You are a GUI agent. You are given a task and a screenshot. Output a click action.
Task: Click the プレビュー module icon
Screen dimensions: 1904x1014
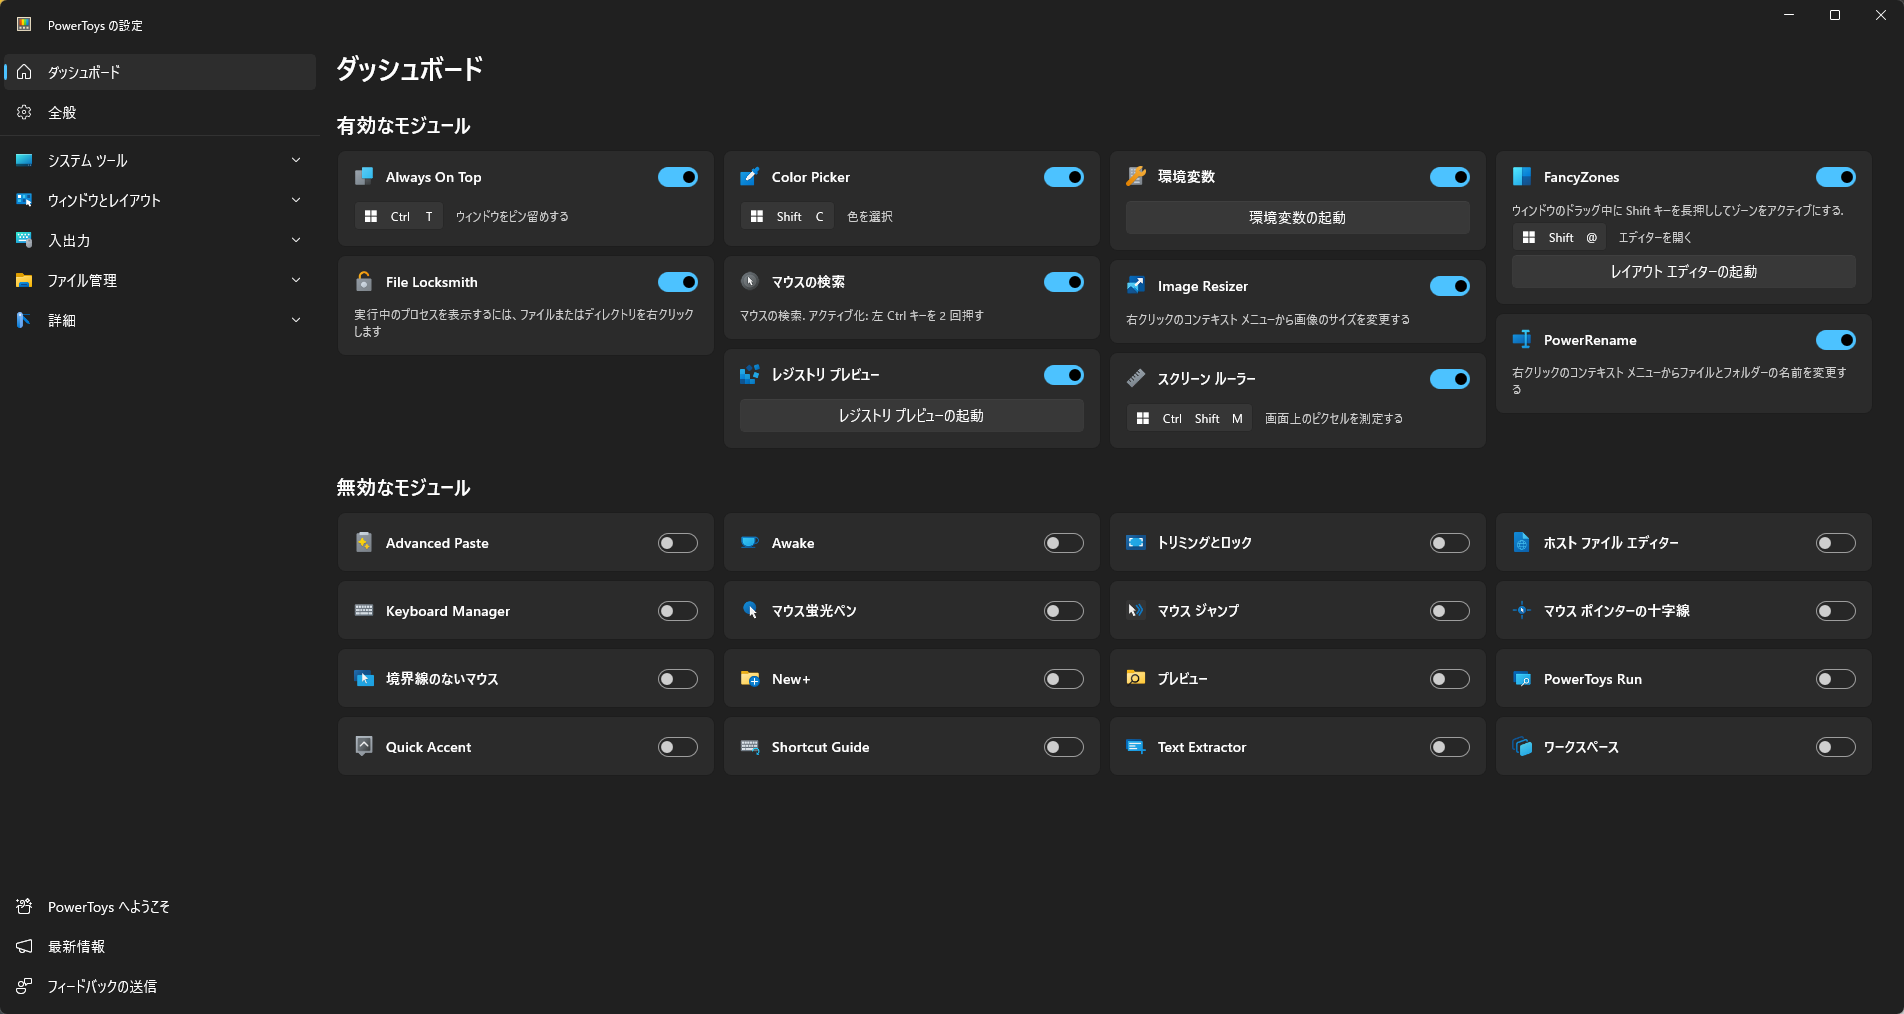1136,679
